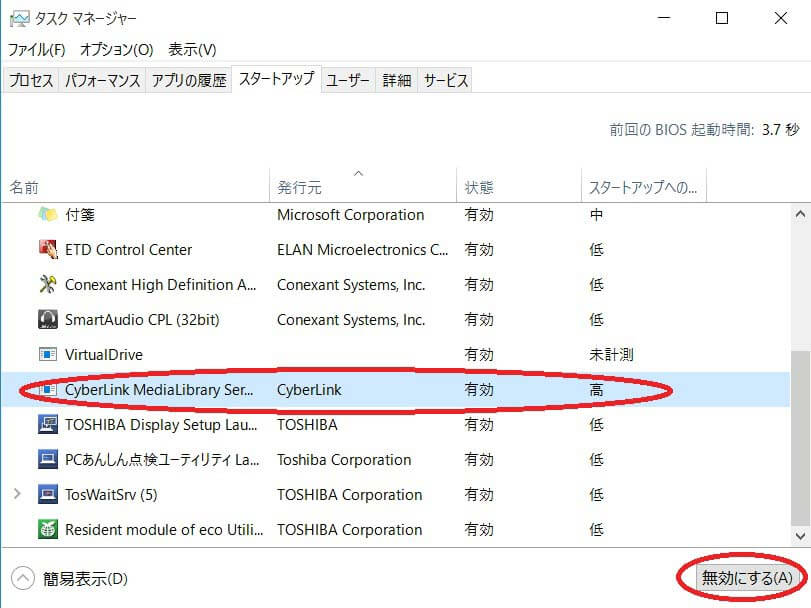Image resolution: width=811 pixels, height=608 pixels.
Task: Click ELAN Microelectronics publisher cell
Action: click(x=363, y=250)
